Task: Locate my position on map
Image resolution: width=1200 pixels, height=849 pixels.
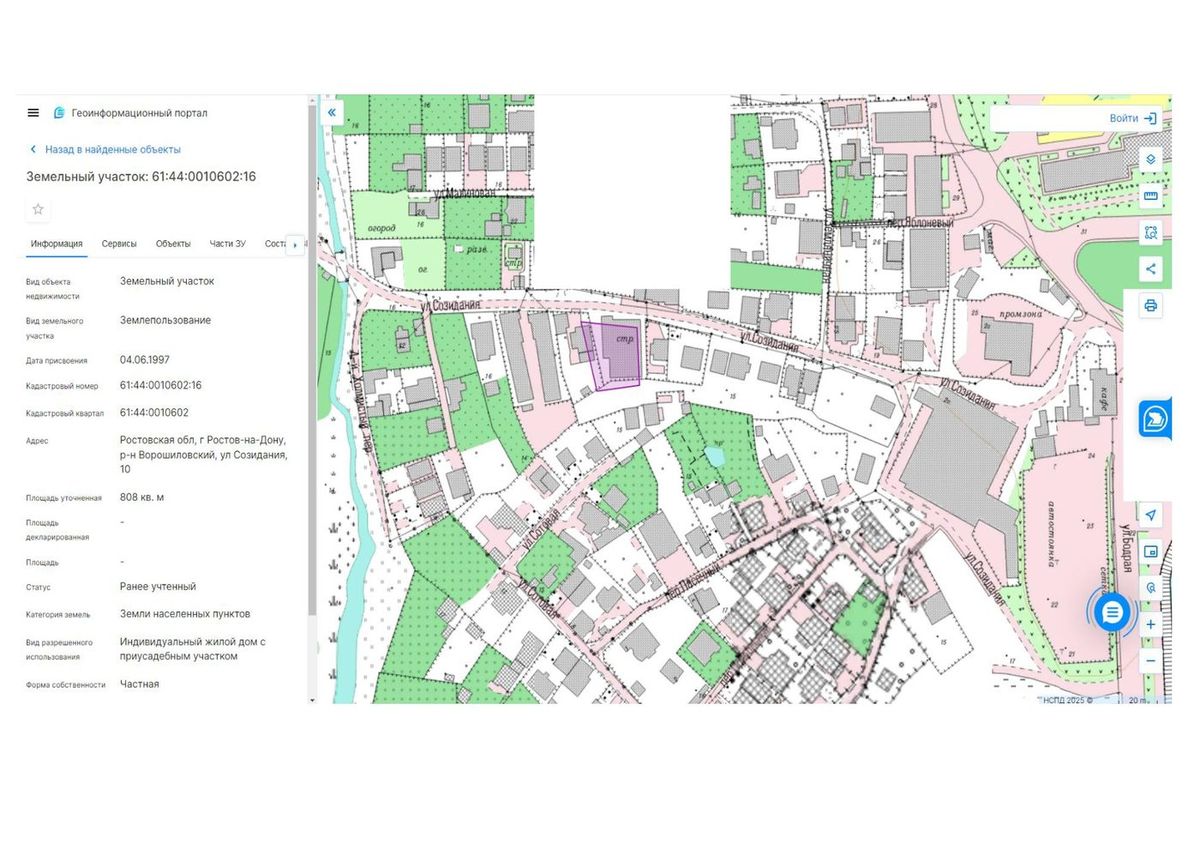Action: tap(1151, 515)
